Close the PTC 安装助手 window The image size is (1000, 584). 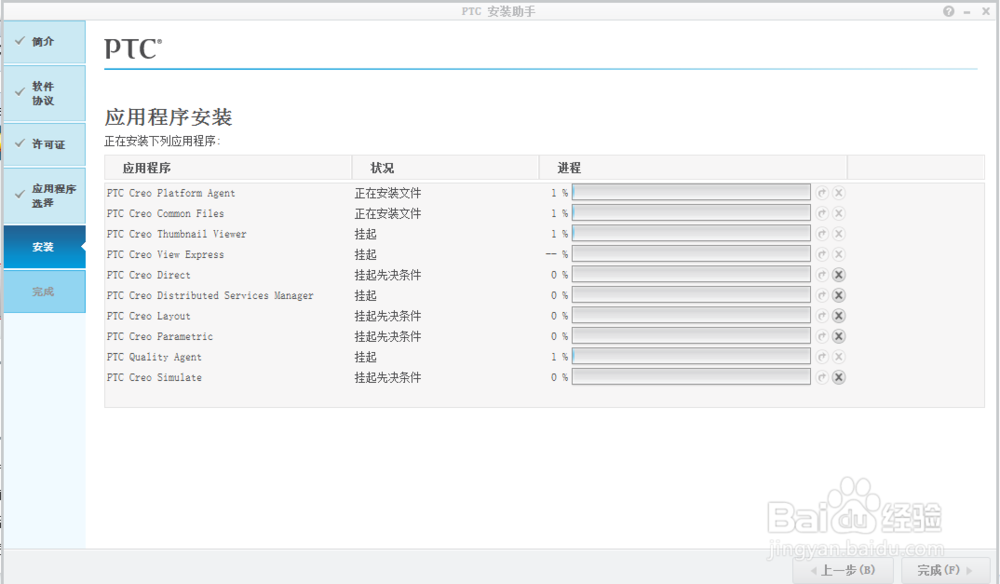(x=985, y=11)
